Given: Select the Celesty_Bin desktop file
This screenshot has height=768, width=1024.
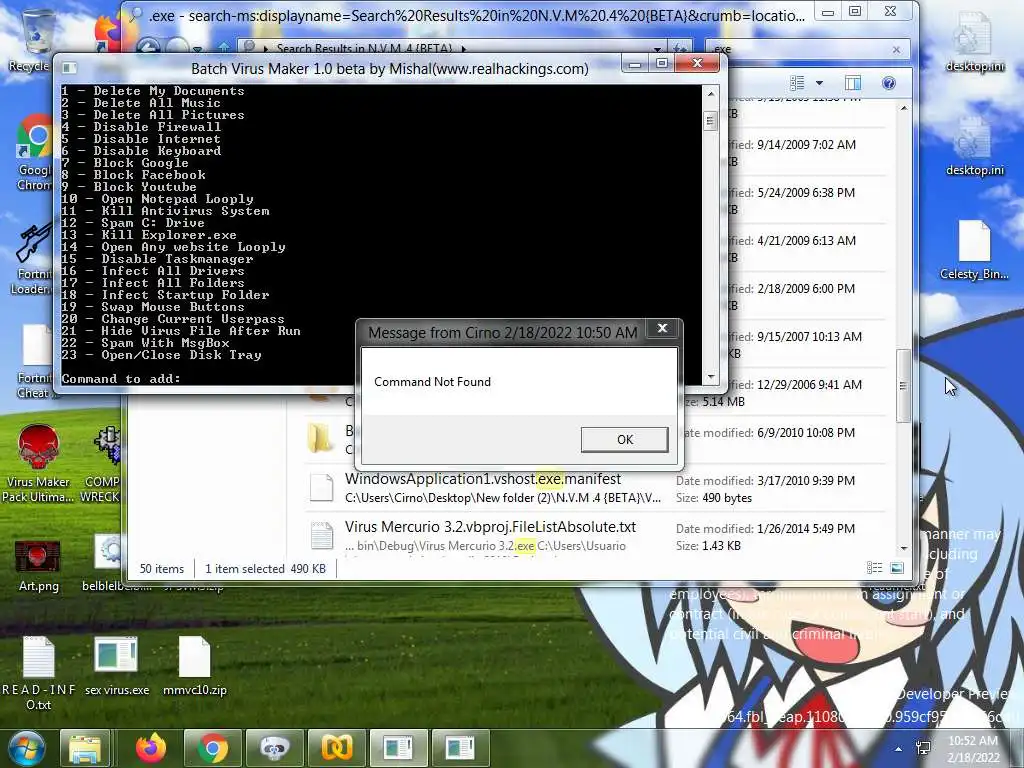Looking at the screenshot, I should 974,251.
